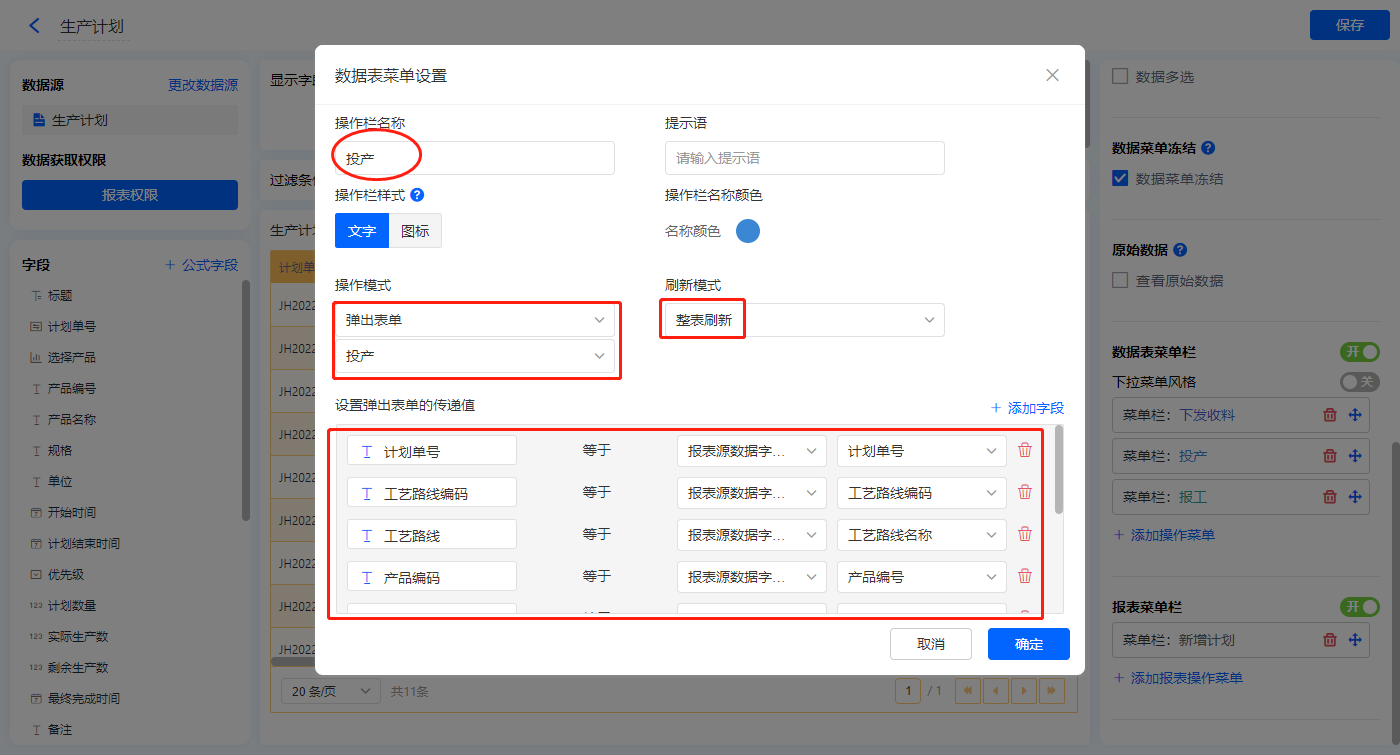Screen dimensions: 1400x755
Task: Select the 文字 style tab
Action: pyautogui.click(x=362, y=231)
